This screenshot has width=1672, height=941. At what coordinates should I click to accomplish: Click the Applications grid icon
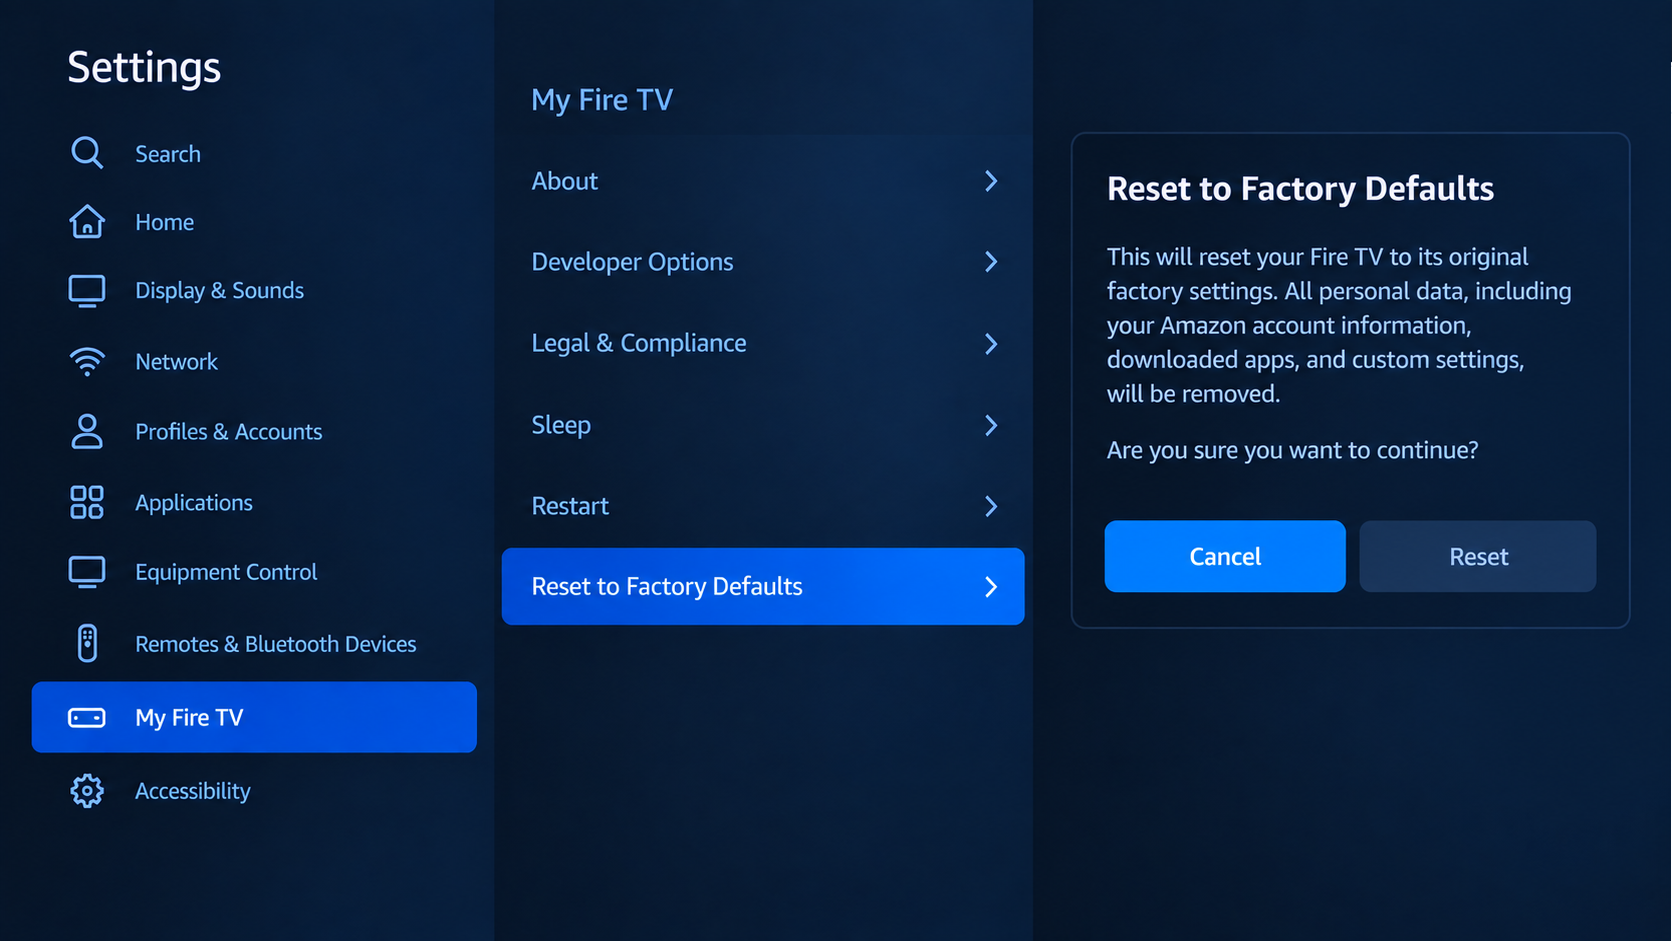click(87, 502)
